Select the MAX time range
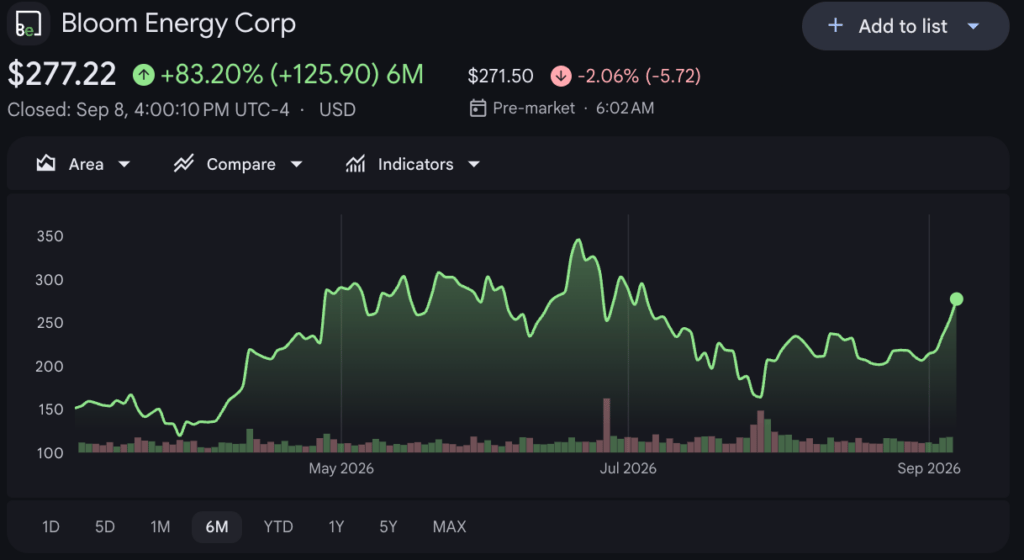The height and width of the screenshot is (560, 1024). click(449, 527)
